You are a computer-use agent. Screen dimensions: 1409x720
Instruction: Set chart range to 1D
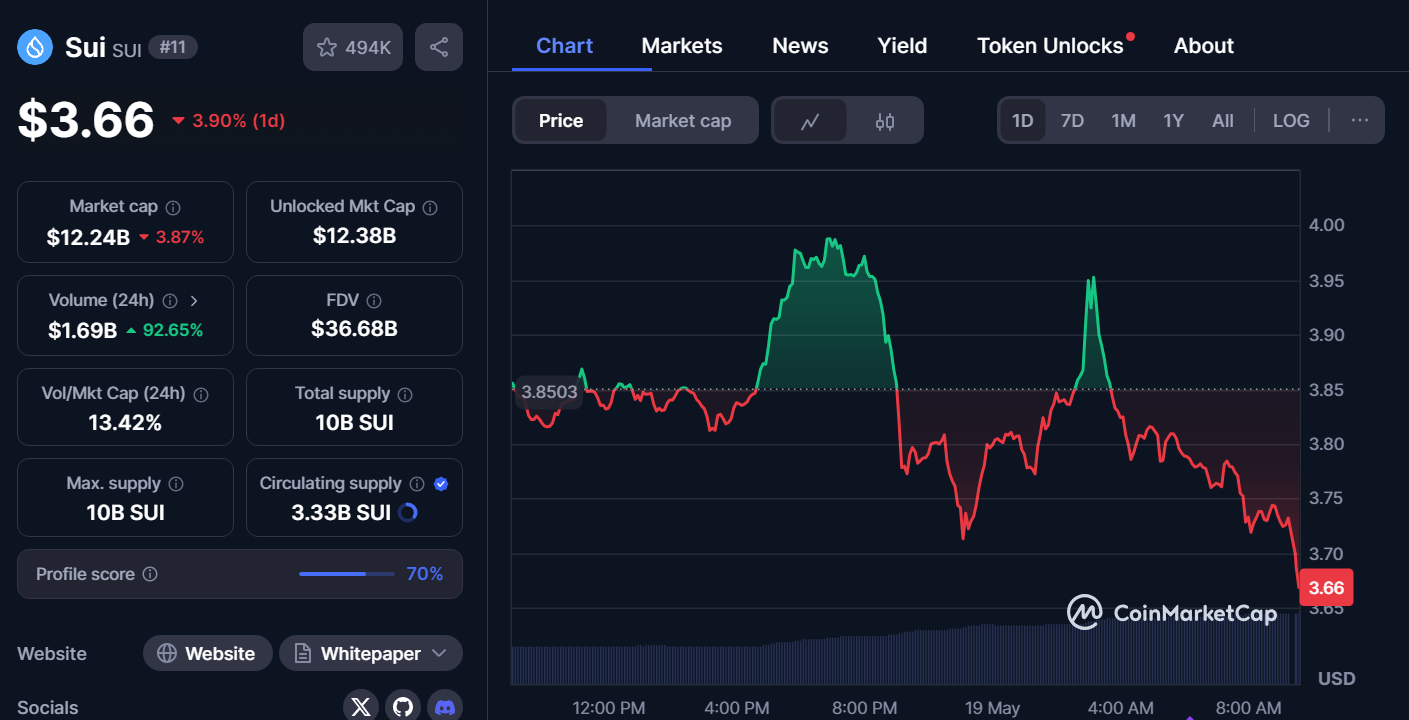point(1022,121)
